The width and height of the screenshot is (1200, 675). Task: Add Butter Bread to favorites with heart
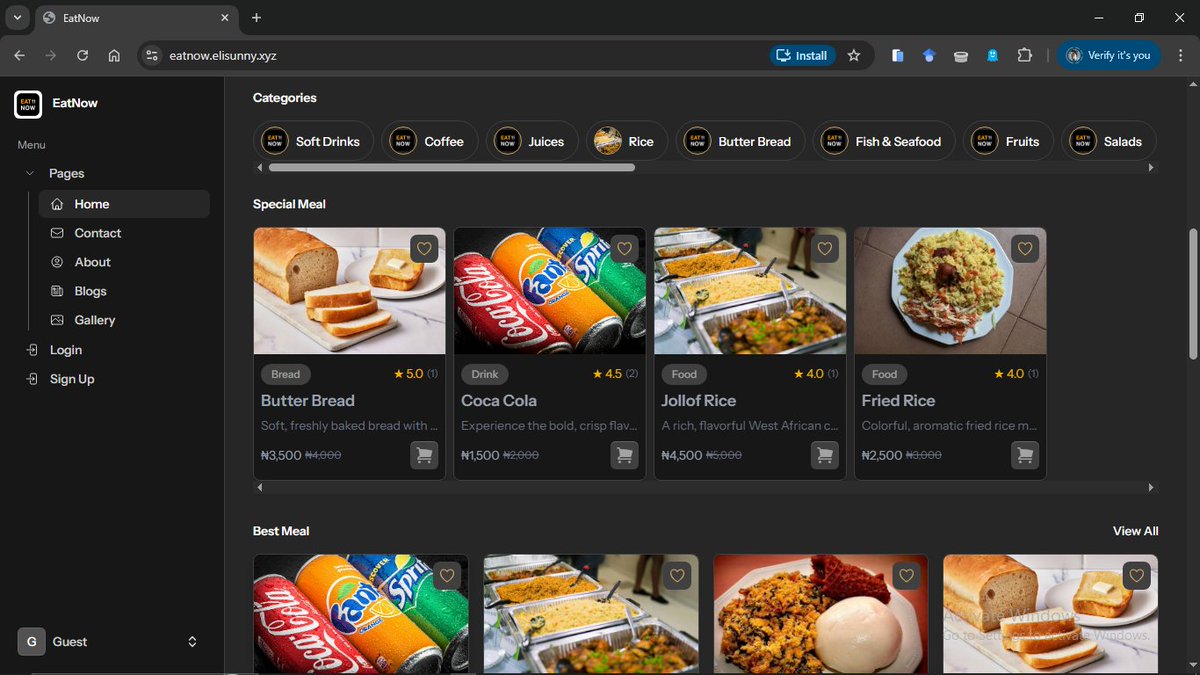coord(424,249)
